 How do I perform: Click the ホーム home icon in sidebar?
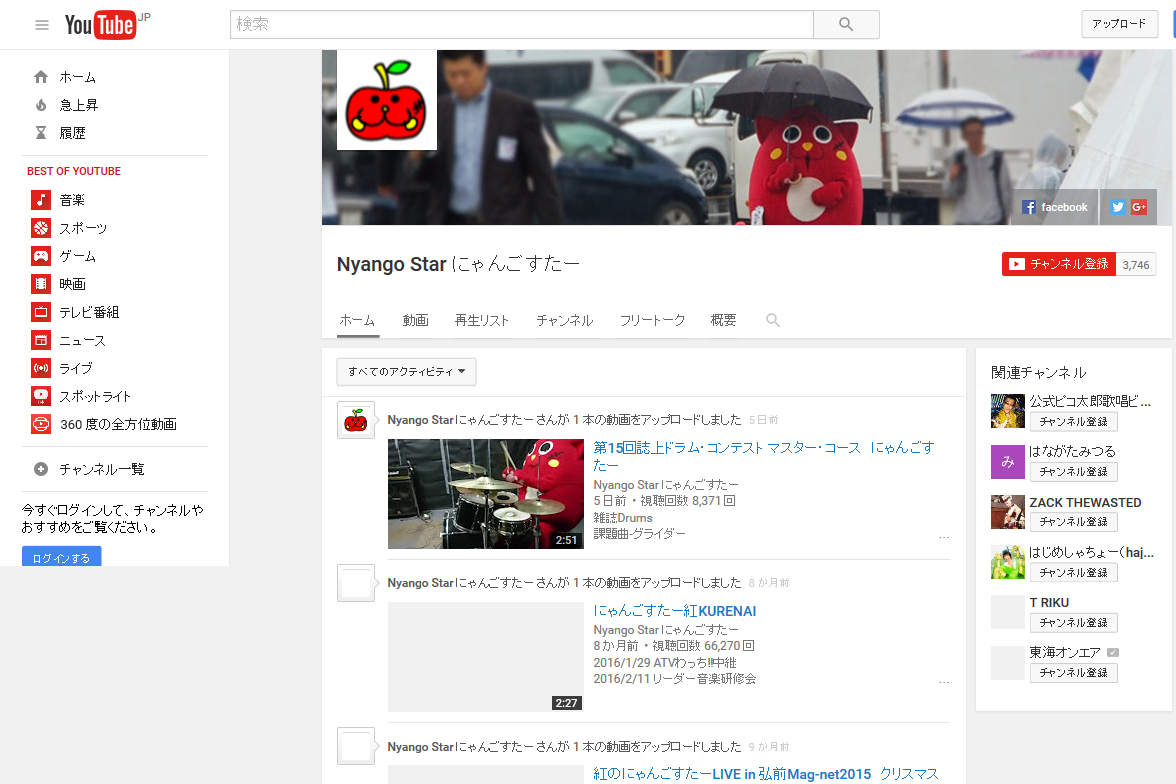click(41, 77)
